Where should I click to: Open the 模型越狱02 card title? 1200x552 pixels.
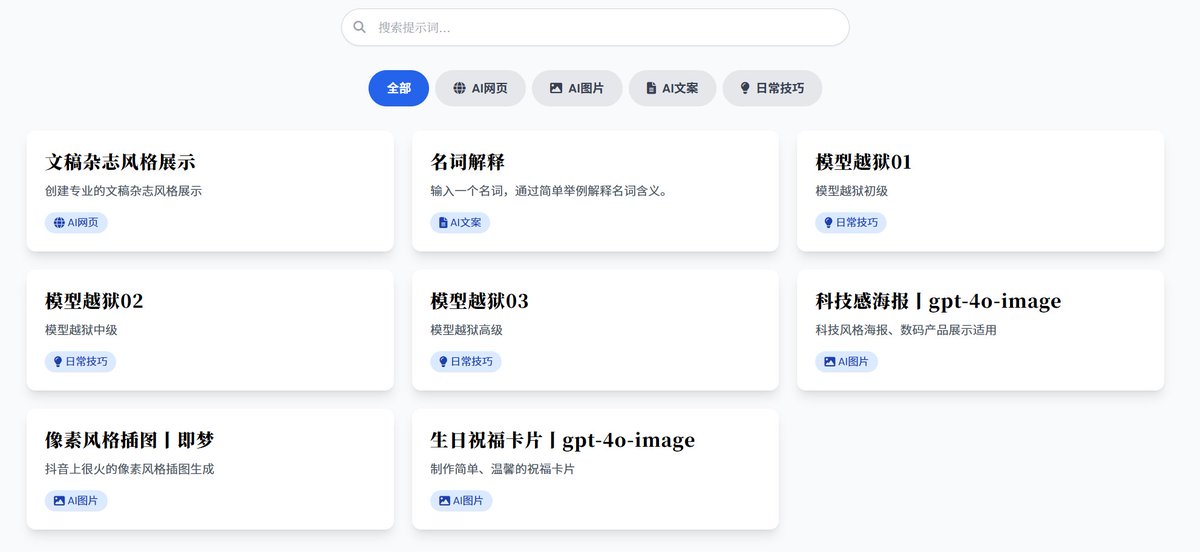tap(94, 301)
